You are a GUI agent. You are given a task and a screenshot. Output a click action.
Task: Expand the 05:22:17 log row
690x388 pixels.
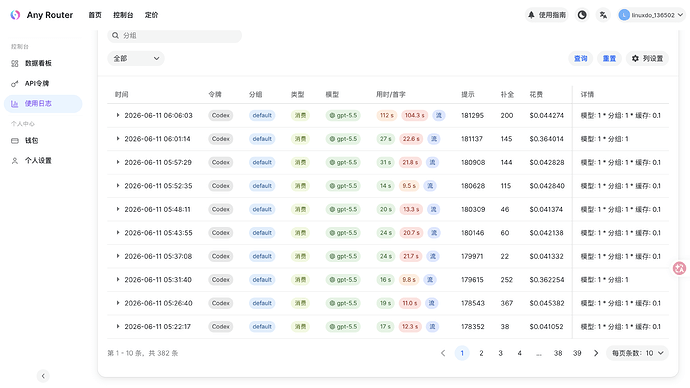118,326
